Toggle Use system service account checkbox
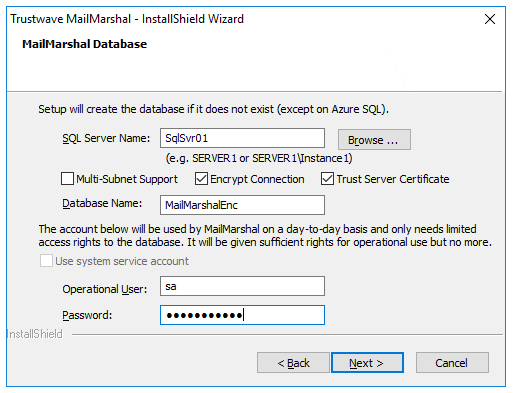This screenshot has width=514, height=393. [x=46, y=261]
